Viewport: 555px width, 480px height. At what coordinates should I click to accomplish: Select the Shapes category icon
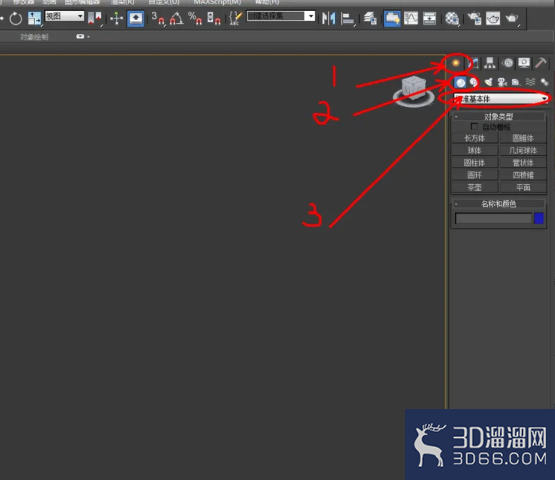pyautogui.click(x=474, y=82)
